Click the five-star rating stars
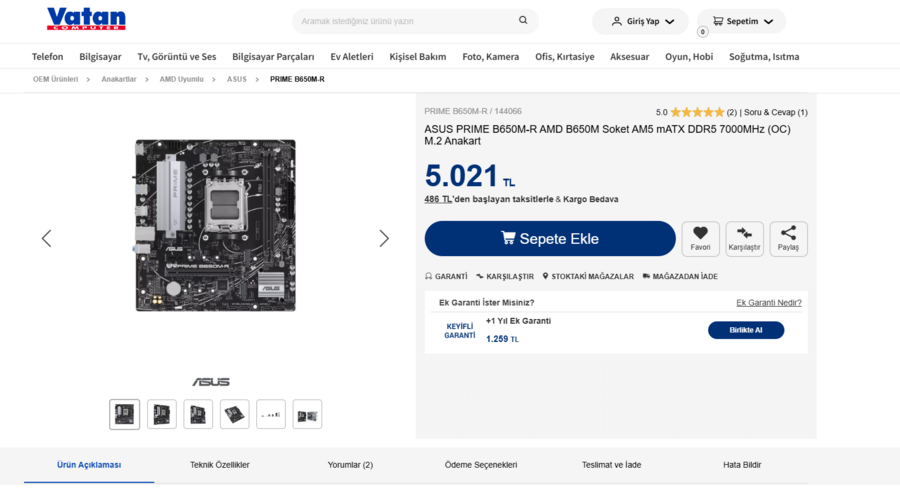 [x=697, y=112]
